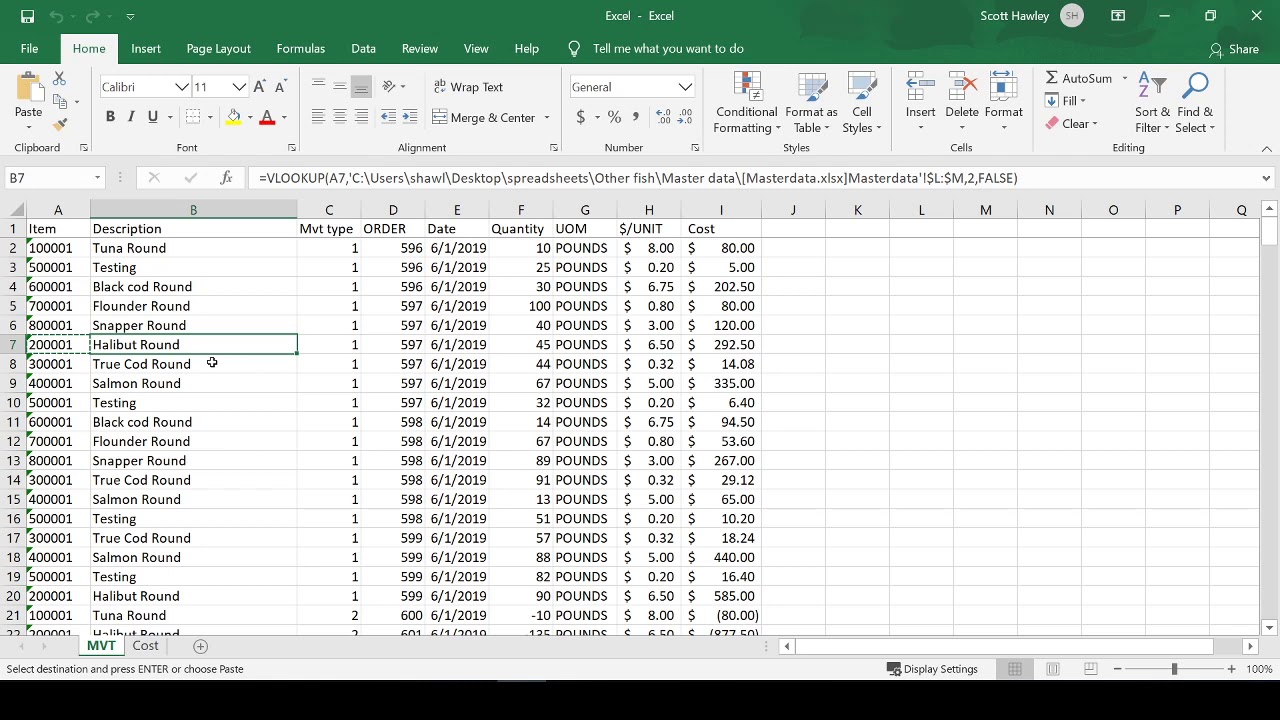Open the Conditional Formatting dropdown
Image resolution: width=1280 pixels, height=720 pixels.
point(747,101)
